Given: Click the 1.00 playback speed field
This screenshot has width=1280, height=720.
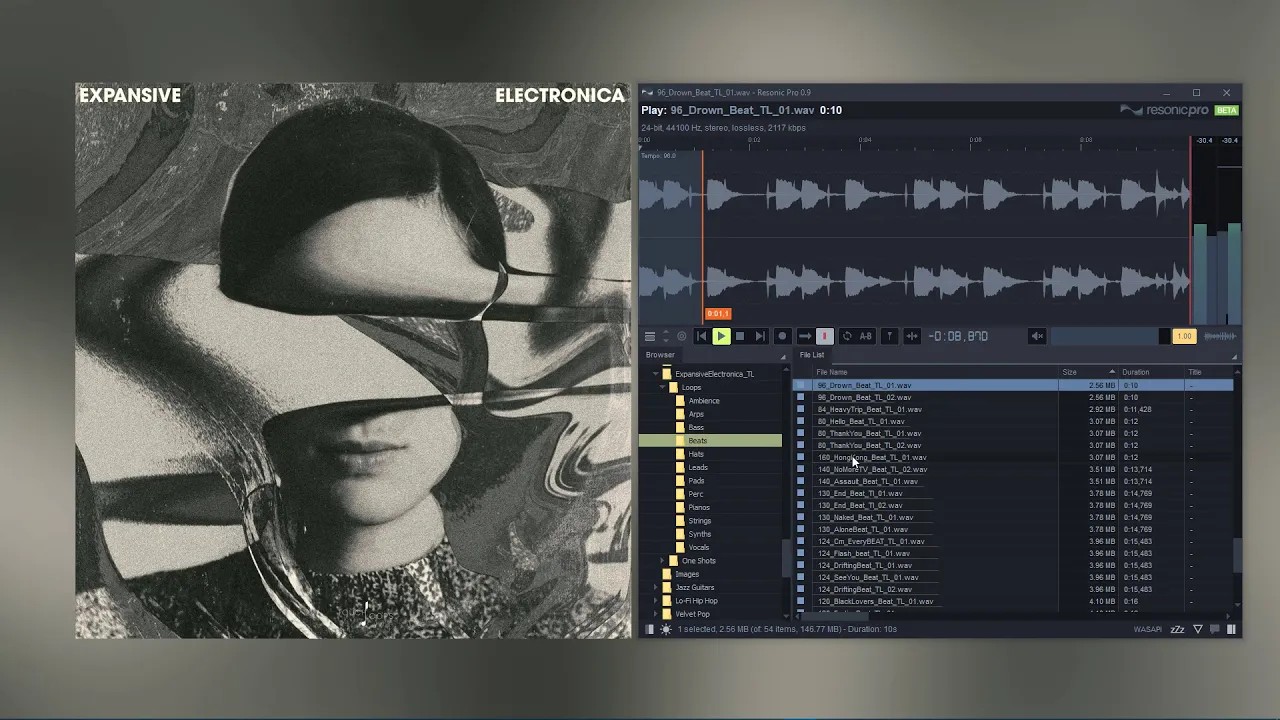Looking at the screenshot, I should coord(1184,337).
